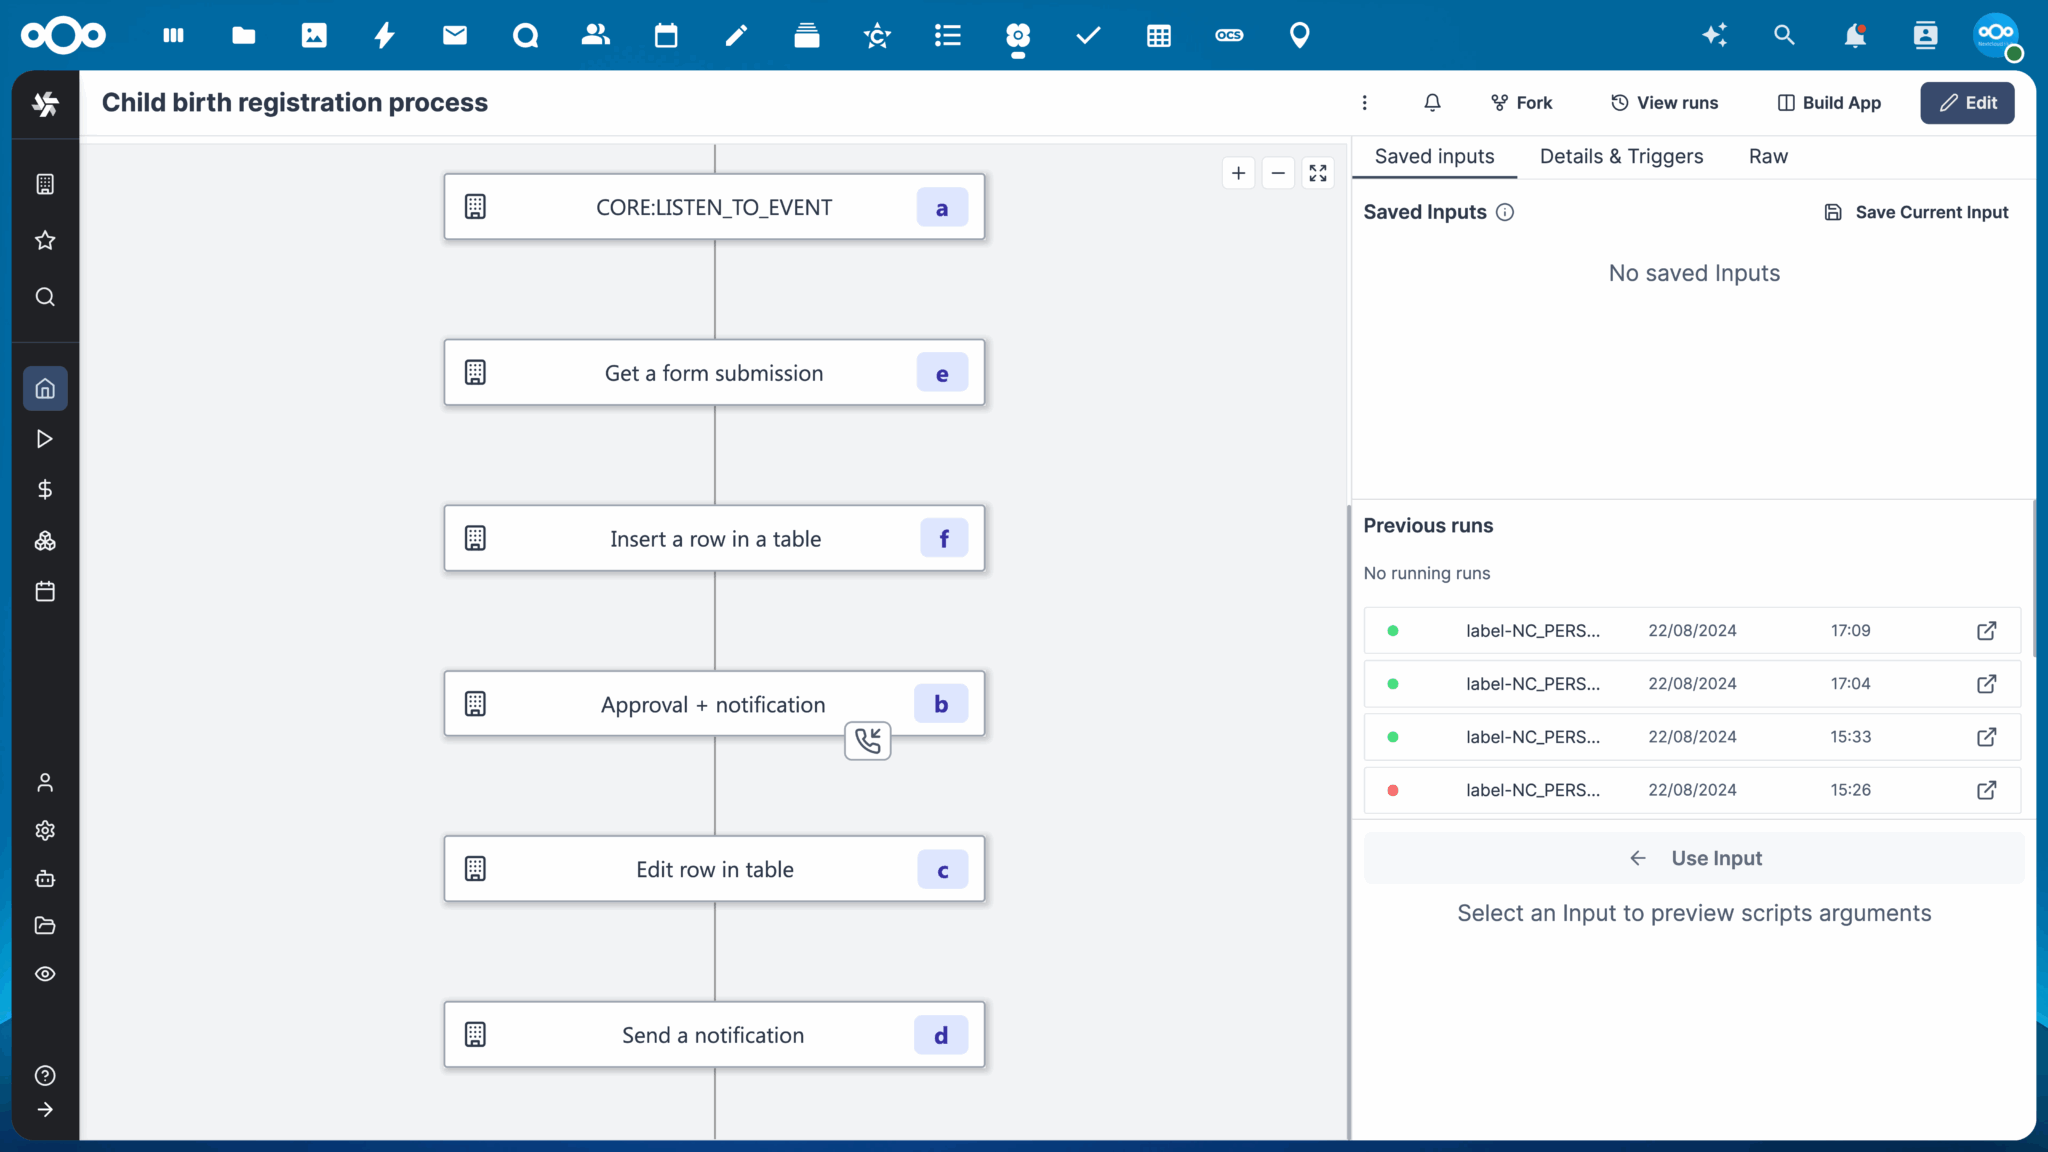Collapse the sidebar using the arrow at bottom

coord(45,1109)
